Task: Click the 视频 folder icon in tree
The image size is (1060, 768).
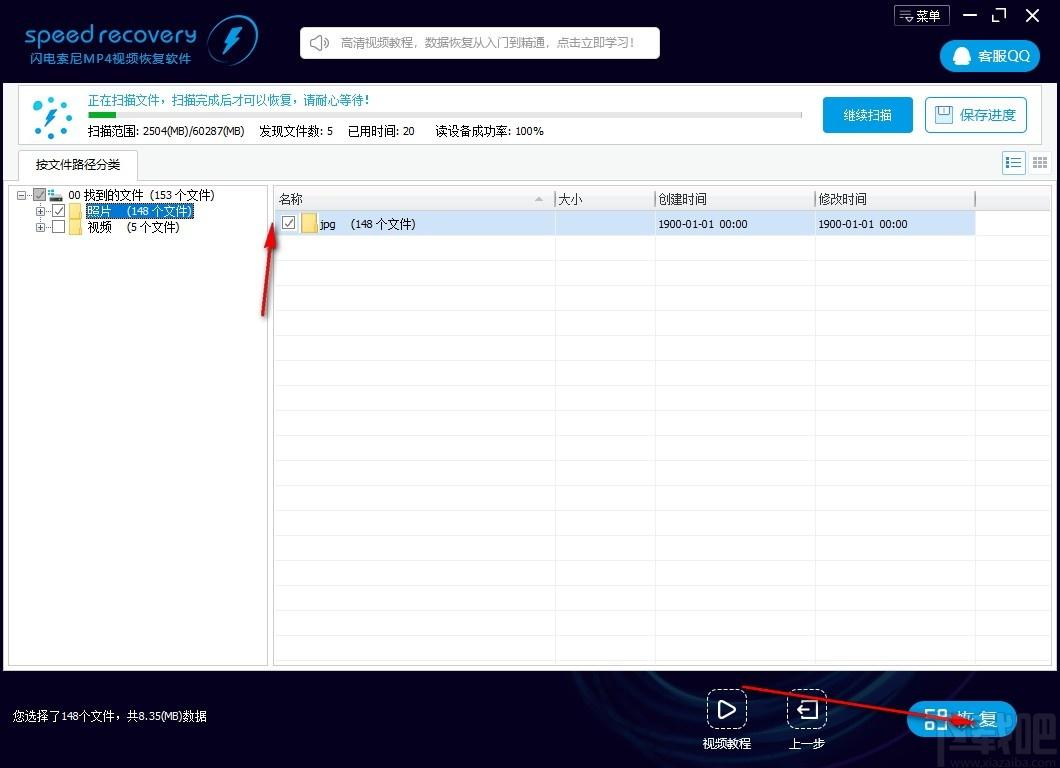Action: pos(75,227)
